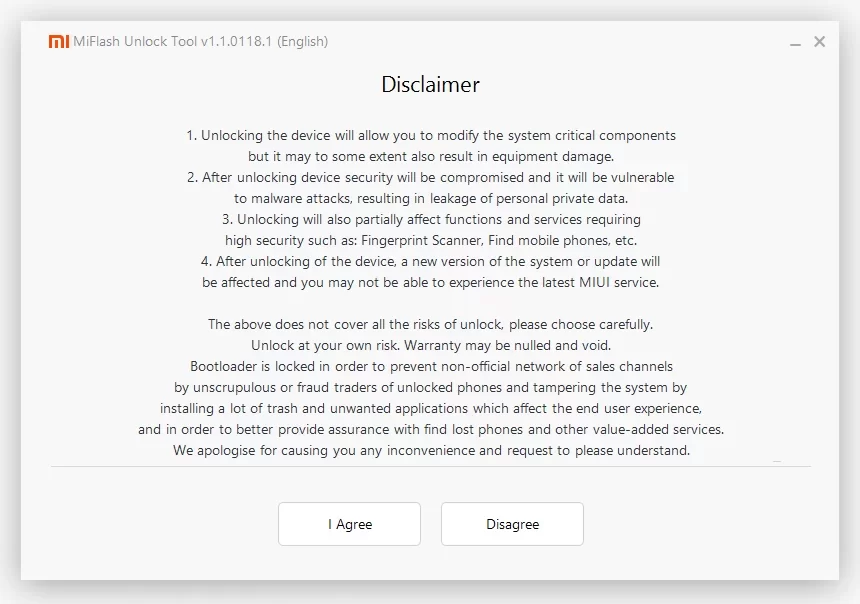Click the line about the latest MIUI service

pos(430,282)
